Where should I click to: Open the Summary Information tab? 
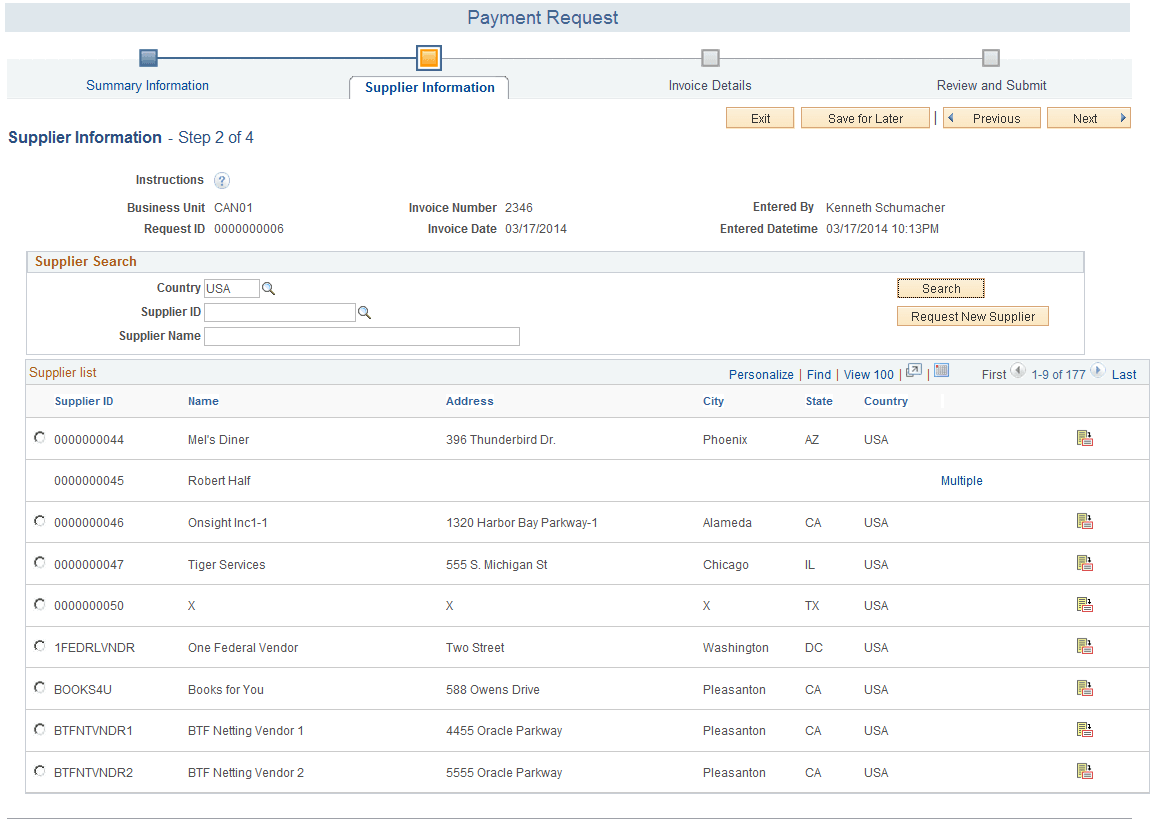click(x=147, y=85)
